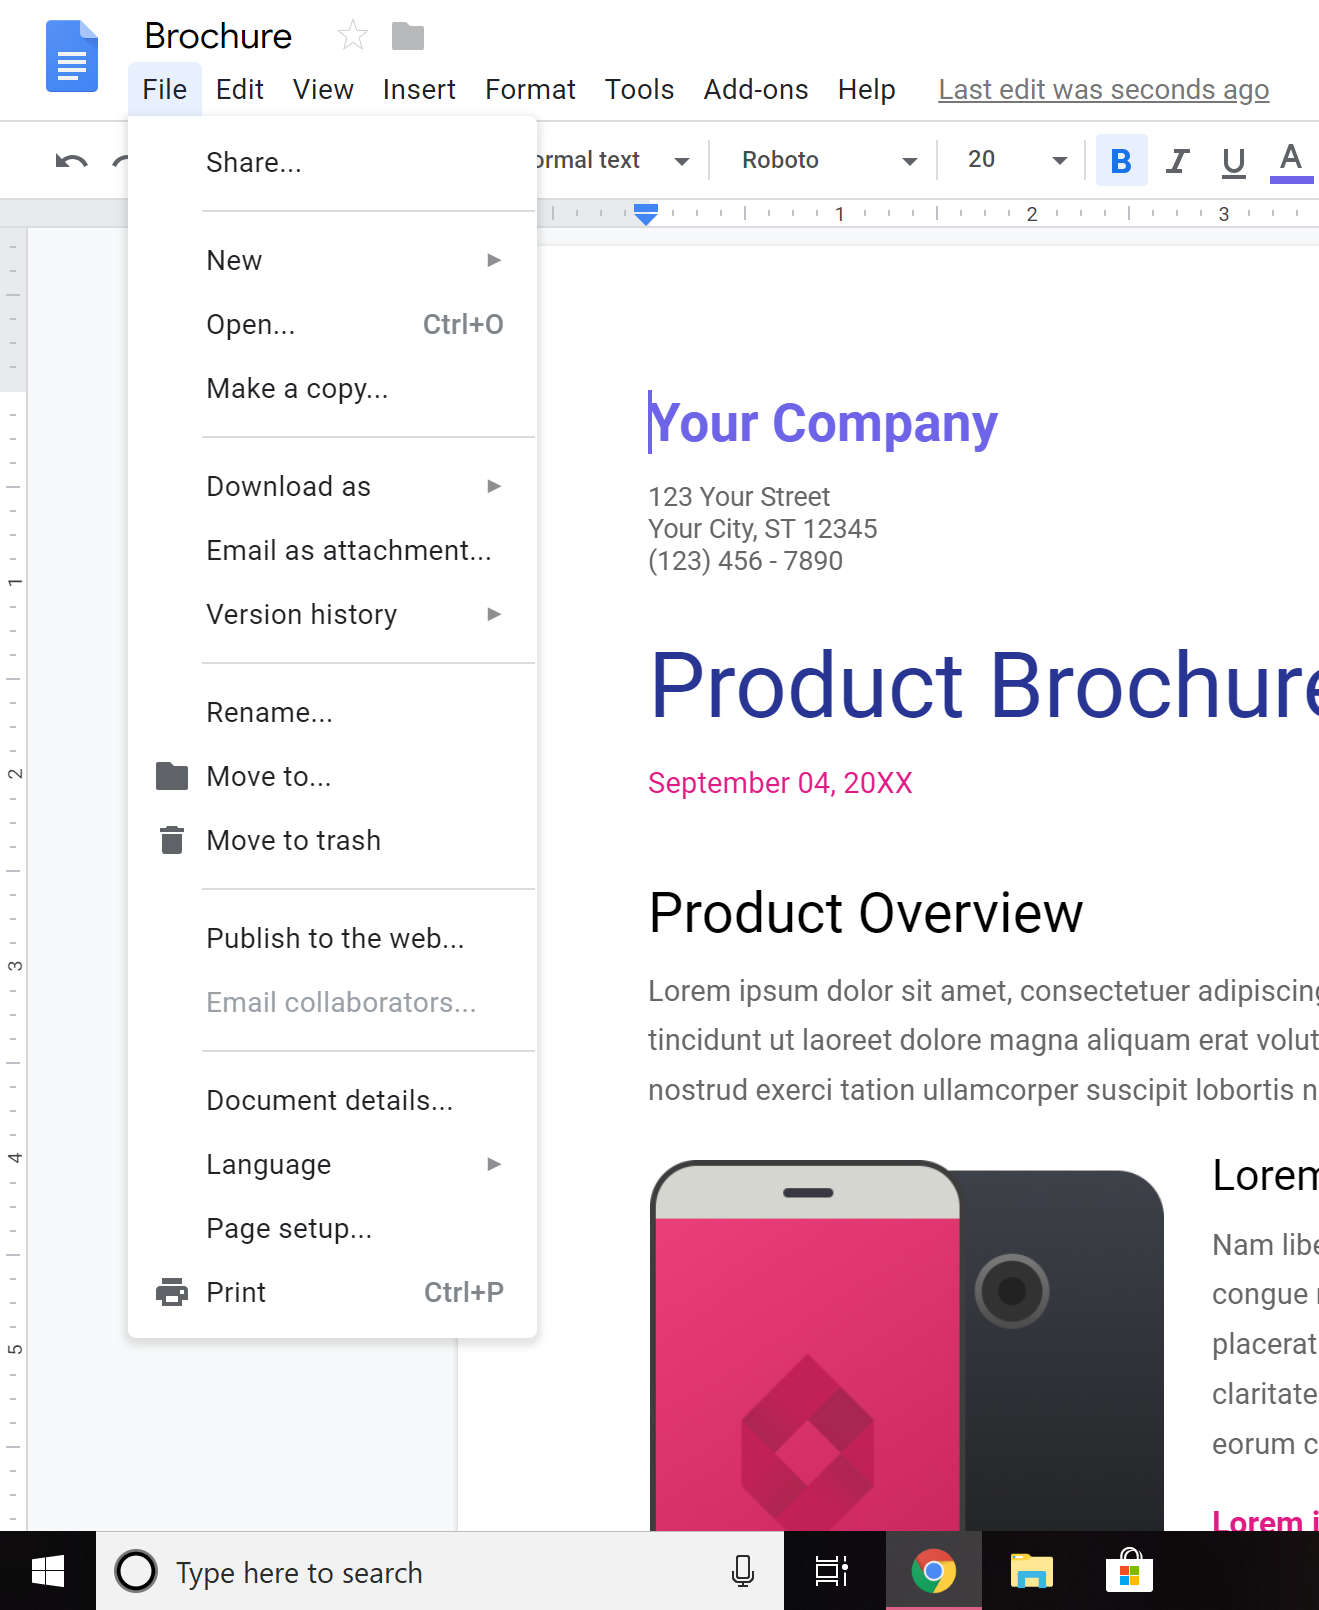Click the Windows search box
The width and height of the screenshot is (1319, 1610).
(x=420, y=1572)
